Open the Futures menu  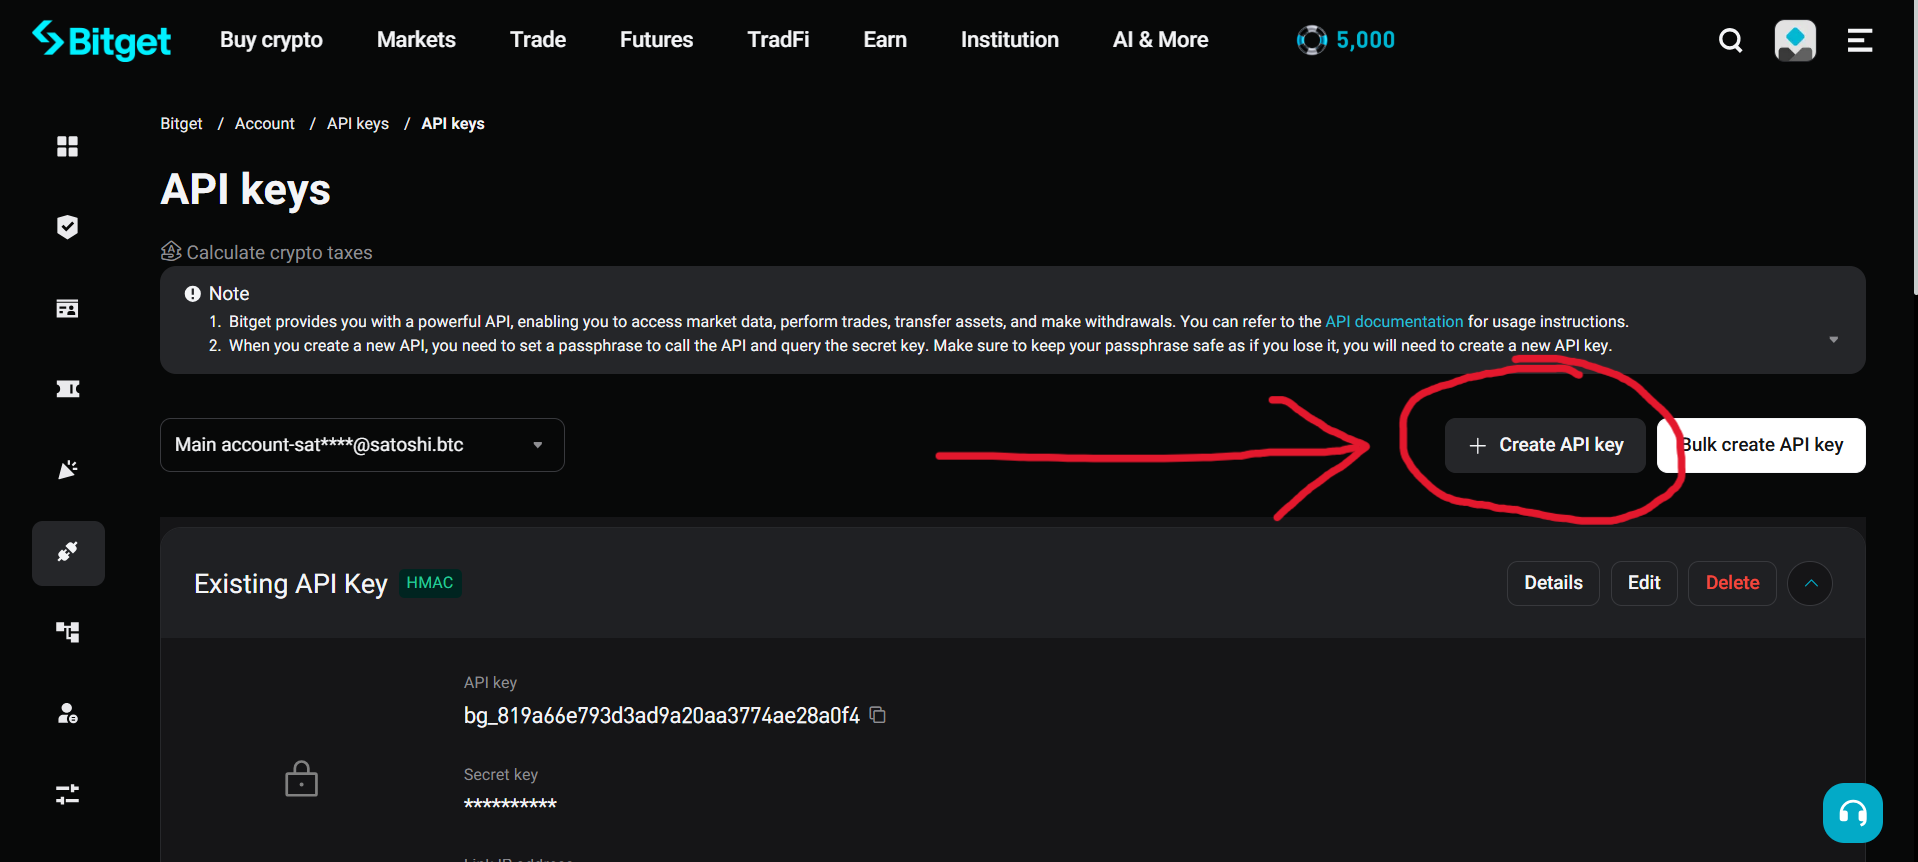click(656, 40)
